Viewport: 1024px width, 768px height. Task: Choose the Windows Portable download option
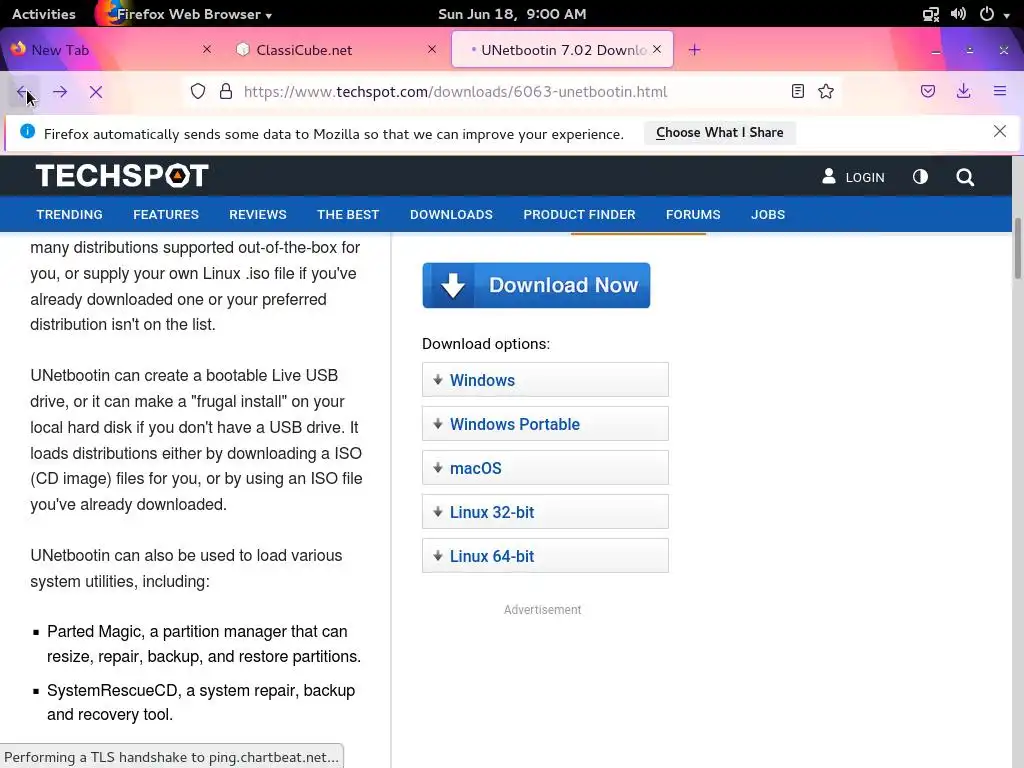coord(545,423)
